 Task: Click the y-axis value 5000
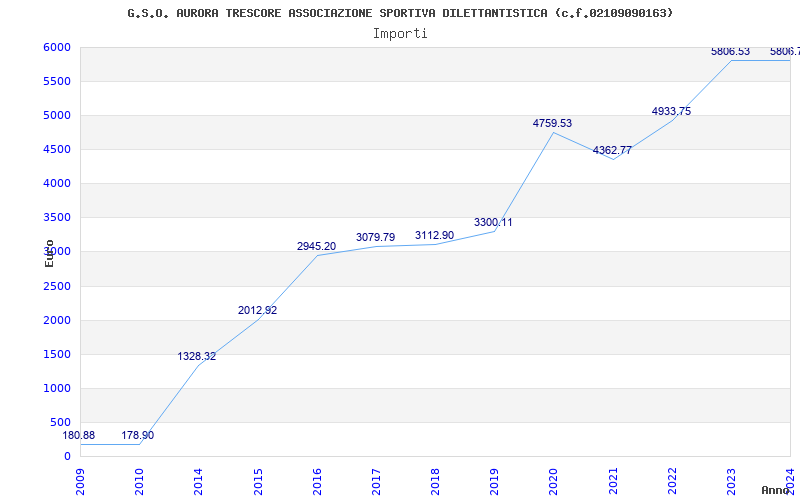tap(57, 115)
